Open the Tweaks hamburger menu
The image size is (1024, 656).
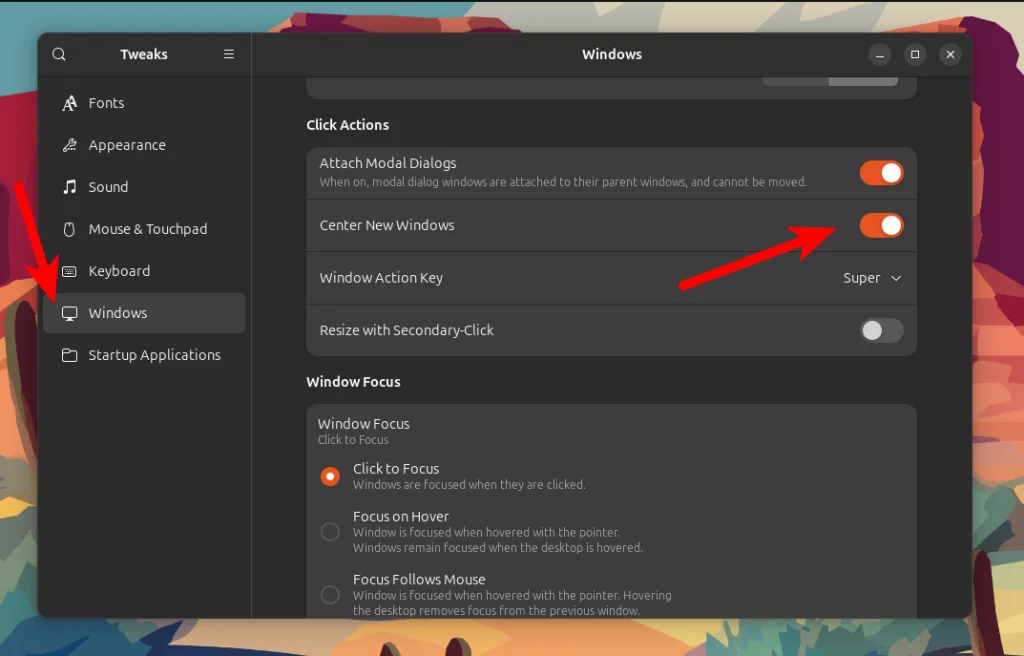[228, 54]
